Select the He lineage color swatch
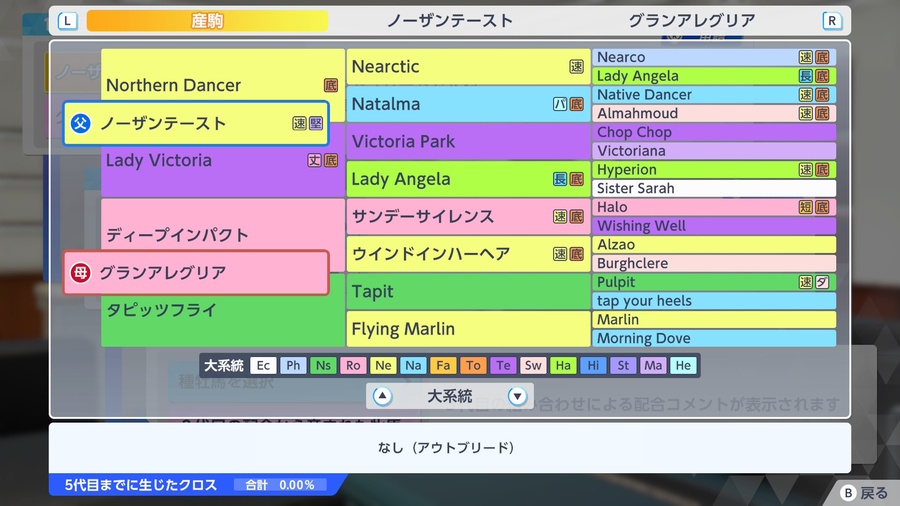The image size is (900, 506). point(683,365)
